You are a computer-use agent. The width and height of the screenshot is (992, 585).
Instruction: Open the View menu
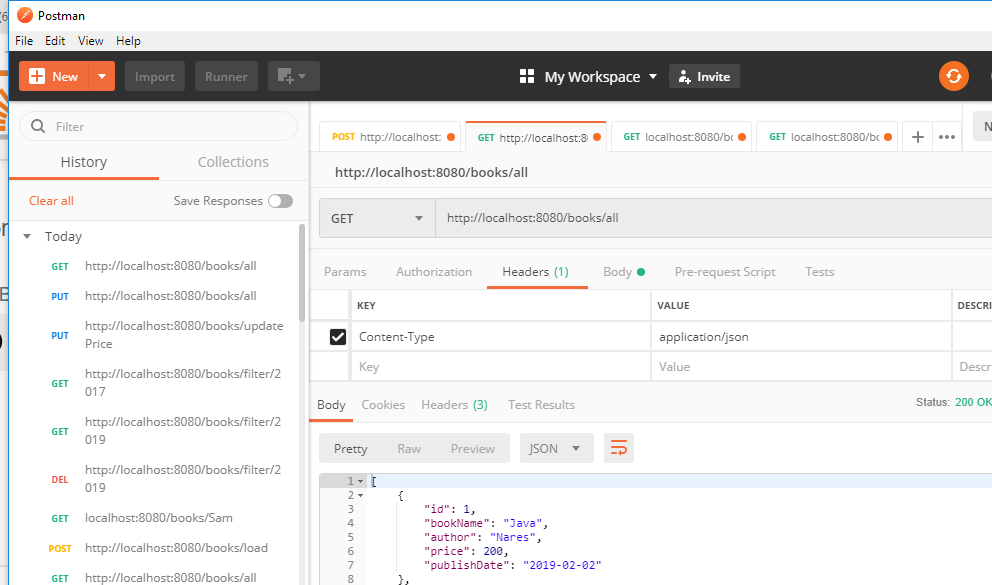tap(90, 41)
